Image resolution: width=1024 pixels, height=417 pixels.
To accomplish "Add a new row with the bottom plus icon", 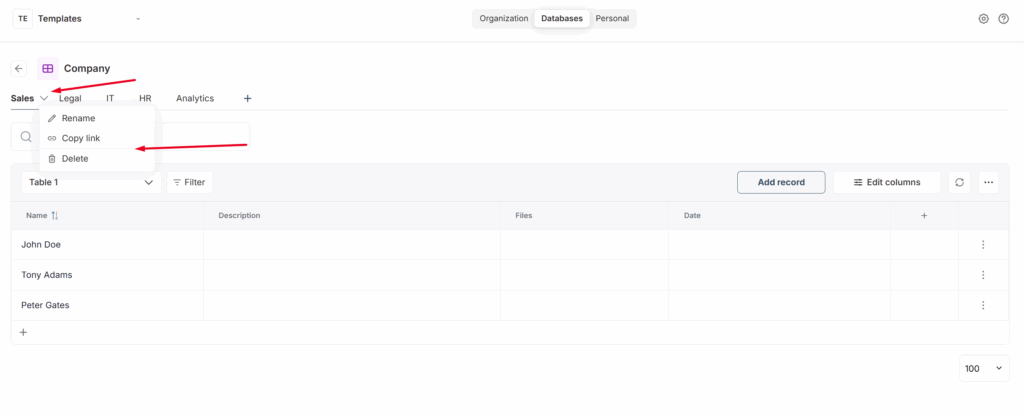I will [23, 332].
